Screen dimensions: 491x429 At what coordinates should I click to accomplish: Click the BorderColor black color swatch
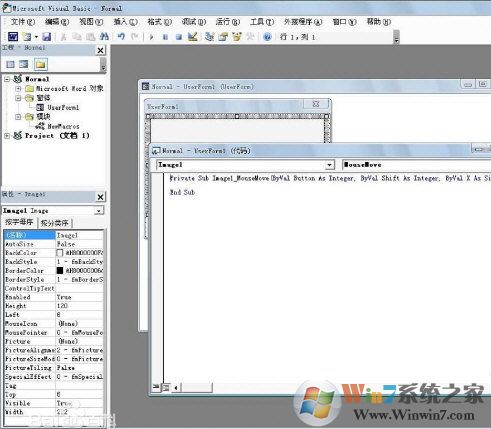(x=60, y=270)
